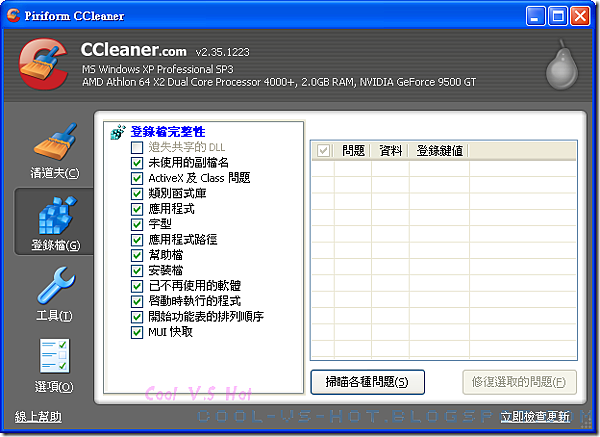Minimize the Piriform CCleaner window
Viewport: 600px width, 437px height.
pos(536,16)
